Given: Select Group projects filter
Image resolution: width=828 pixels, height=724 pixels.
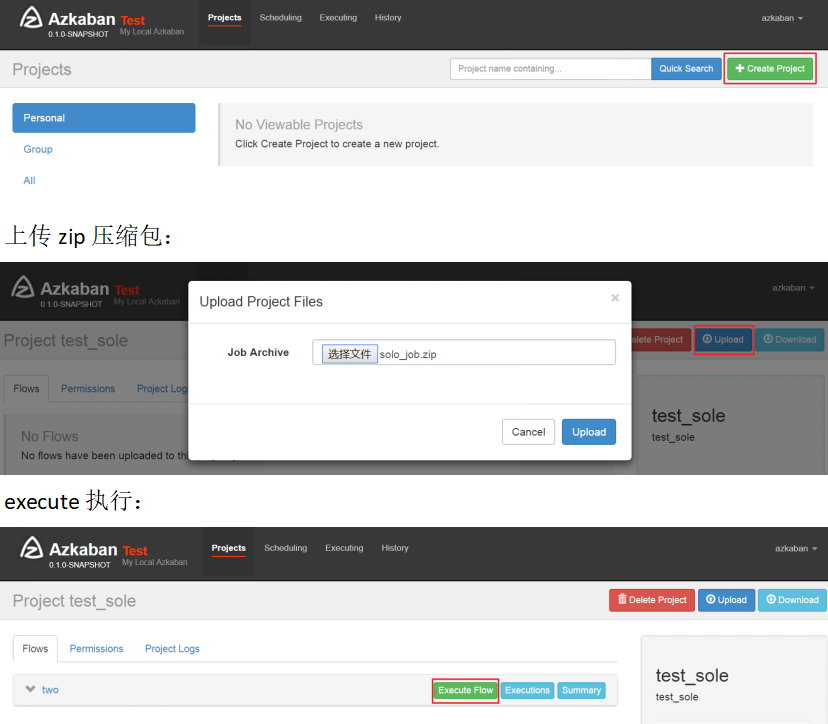Looking at the screenshot, I should click(x=38, y=149).
